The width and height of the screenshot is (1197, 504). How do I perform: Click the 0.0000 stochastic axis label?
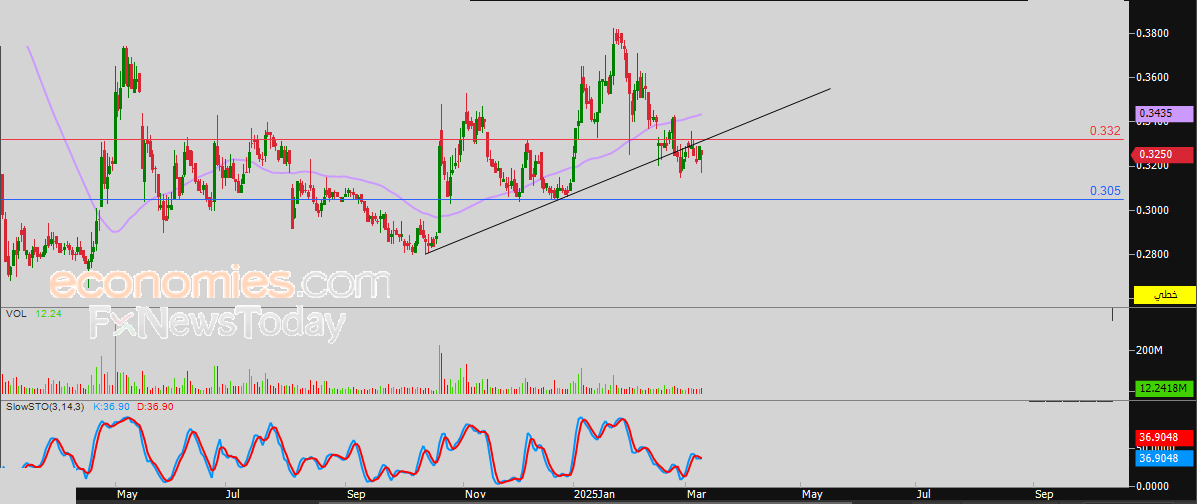pos(1153,486)
